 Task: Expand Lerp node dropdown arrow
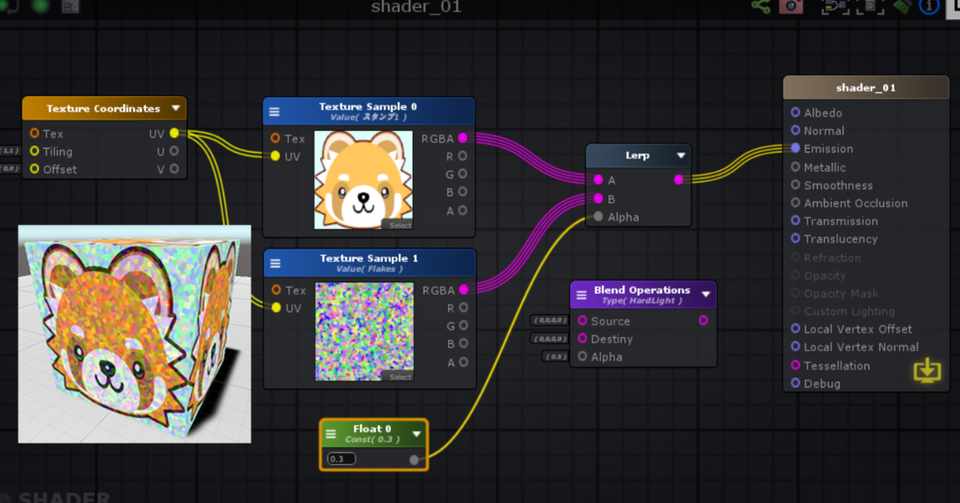[x=681, y=155]
